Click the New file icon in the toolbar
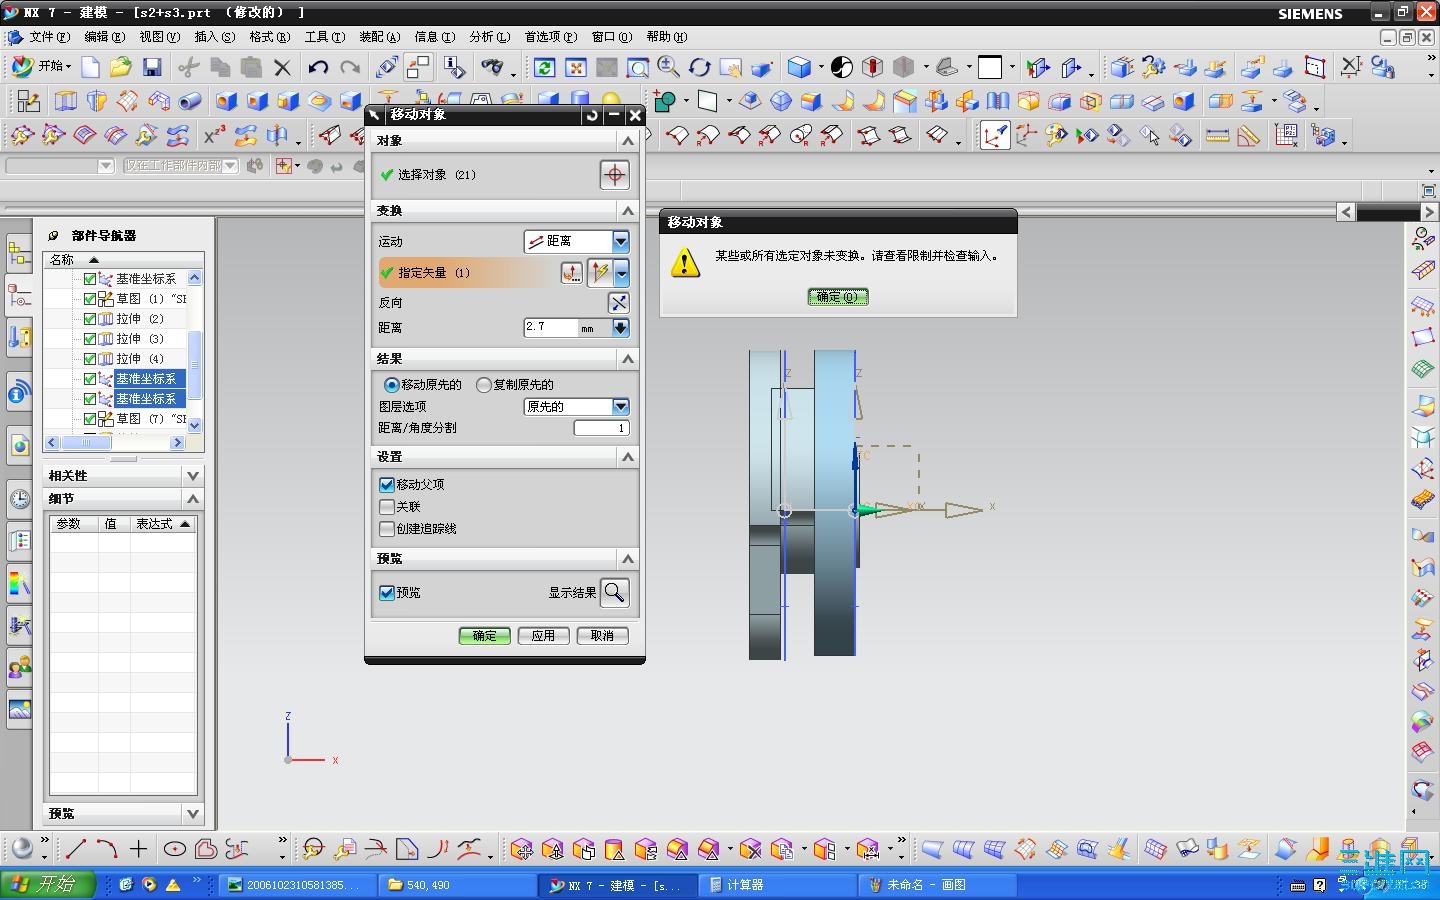Image resolution: width=1440 pixels, height=900 pixels. [91, 67]
